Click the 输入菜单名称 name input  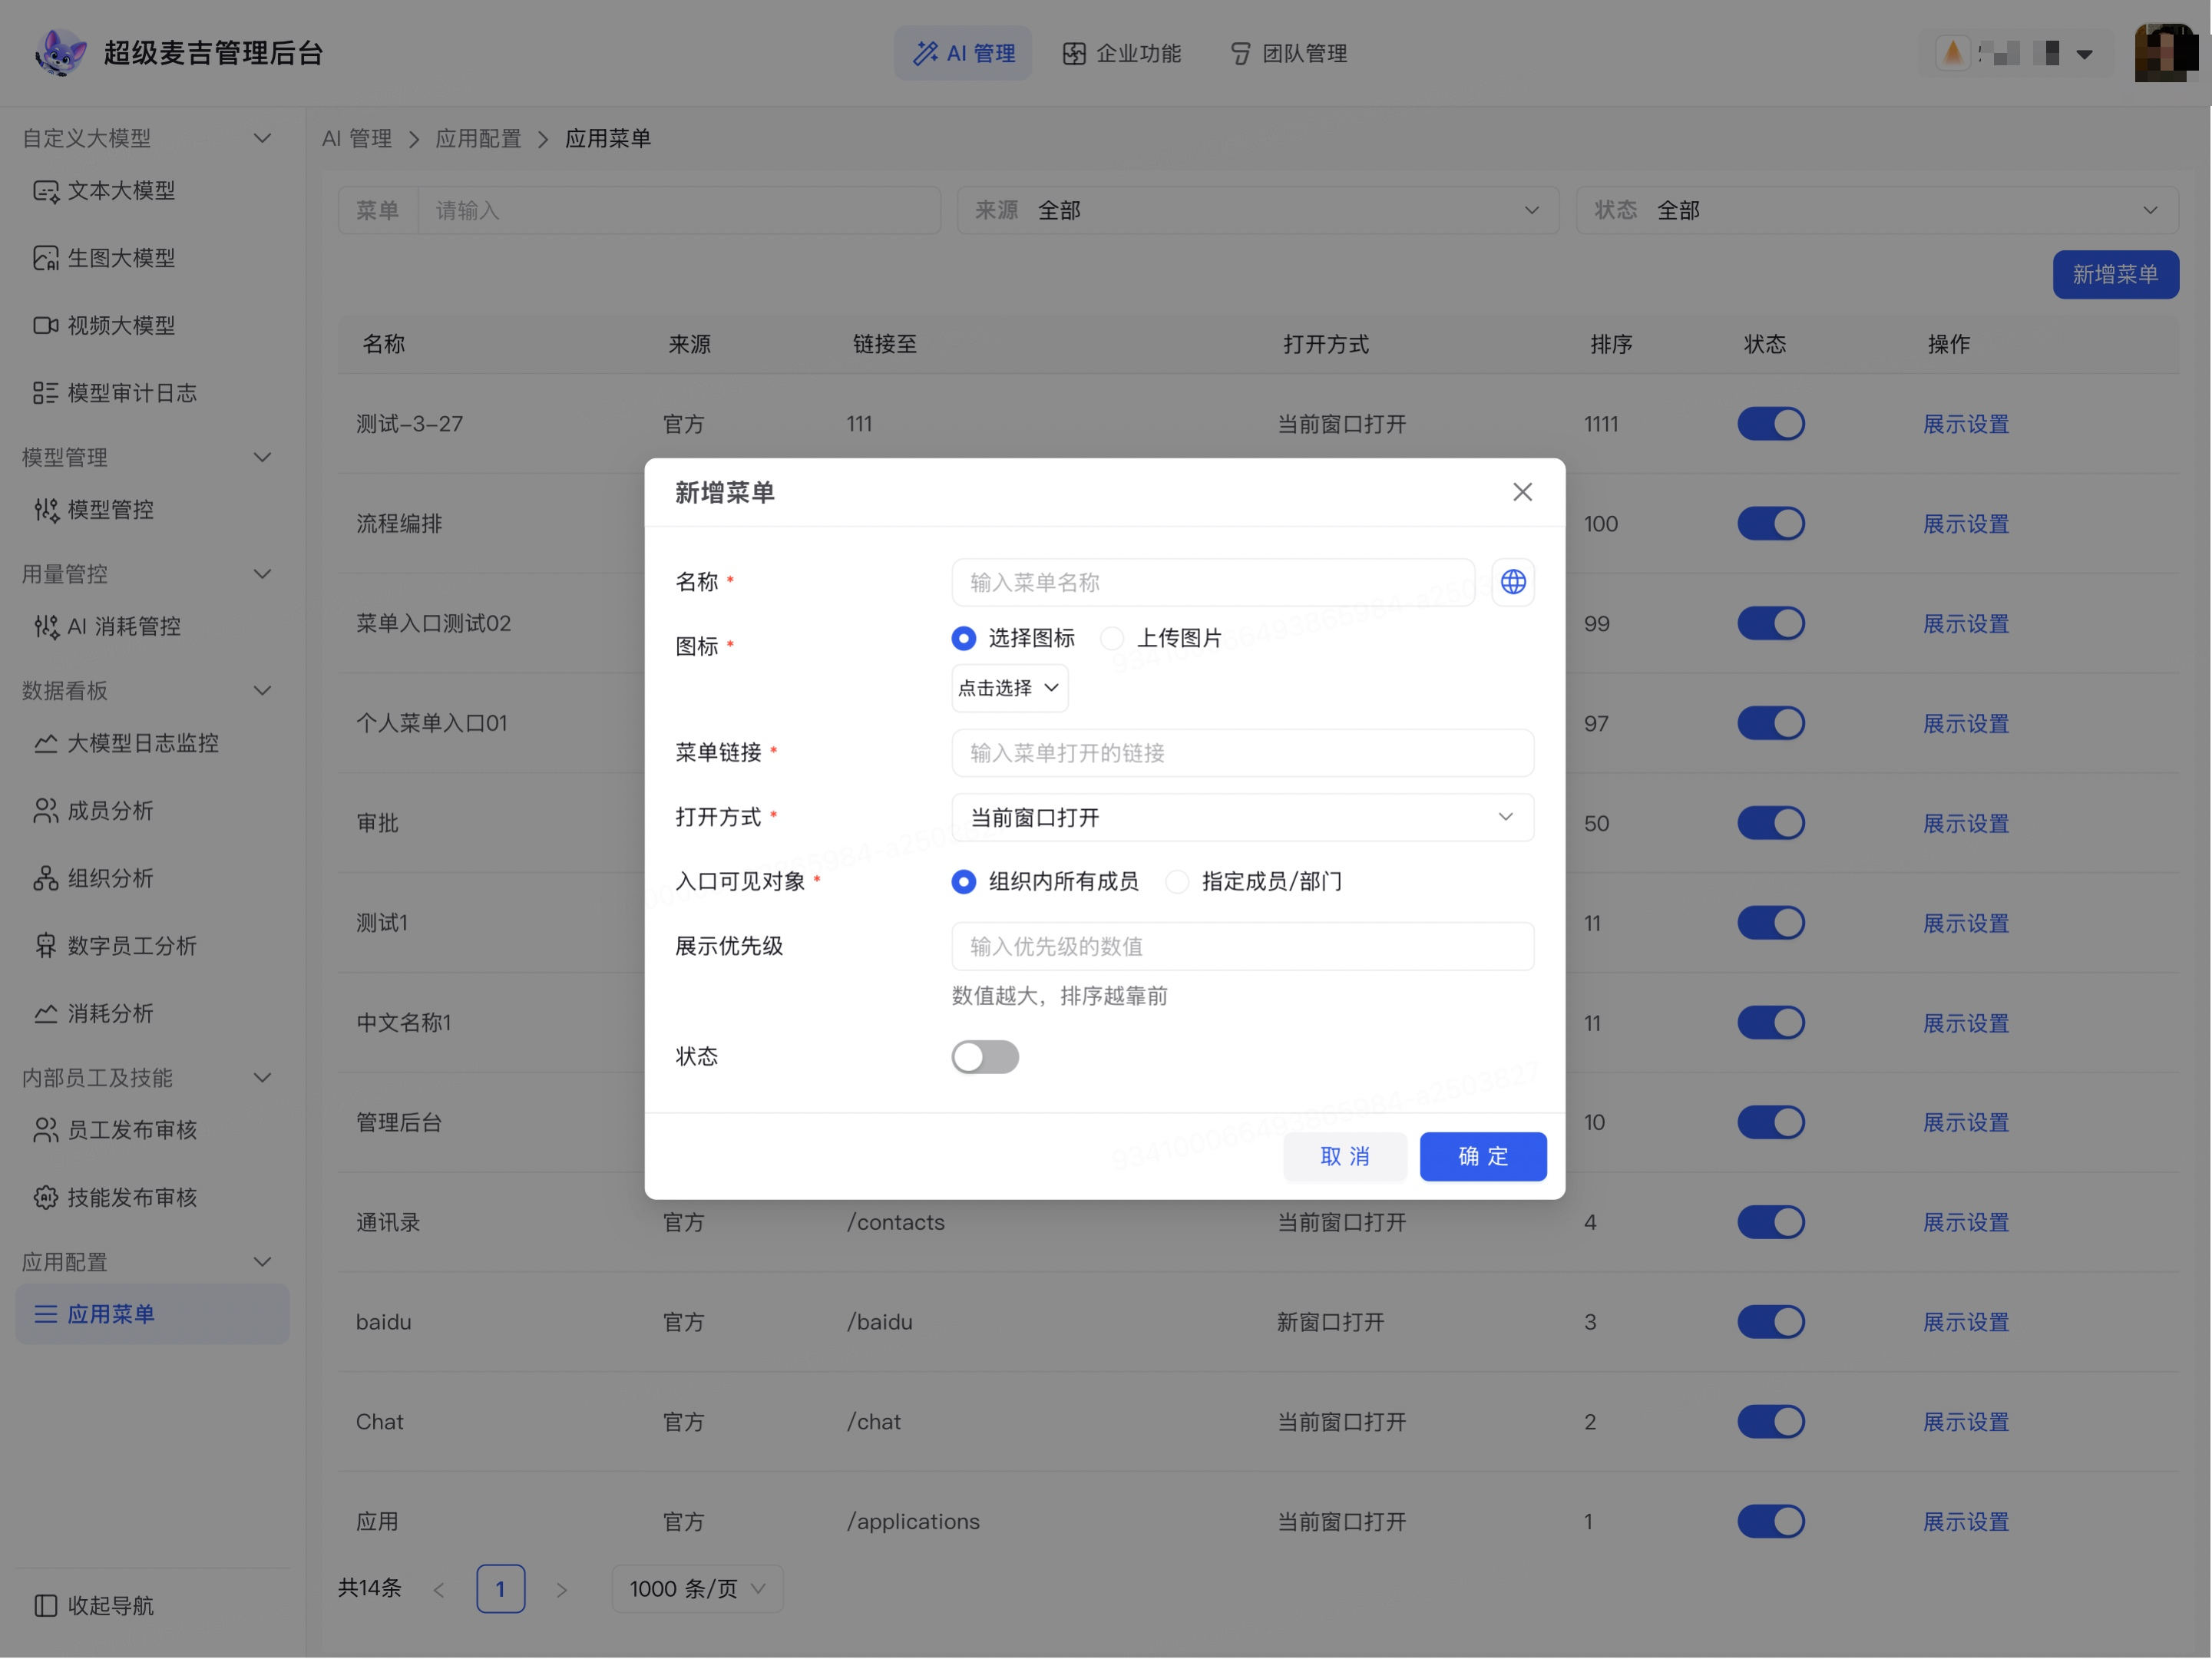(x=1213, y=582)
